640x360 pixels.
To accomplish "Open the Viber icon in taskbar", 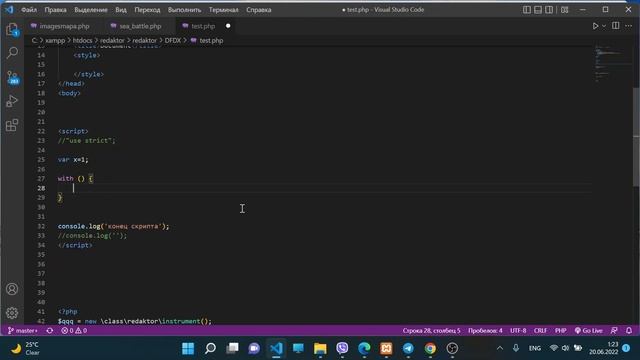I will [342, 348].
